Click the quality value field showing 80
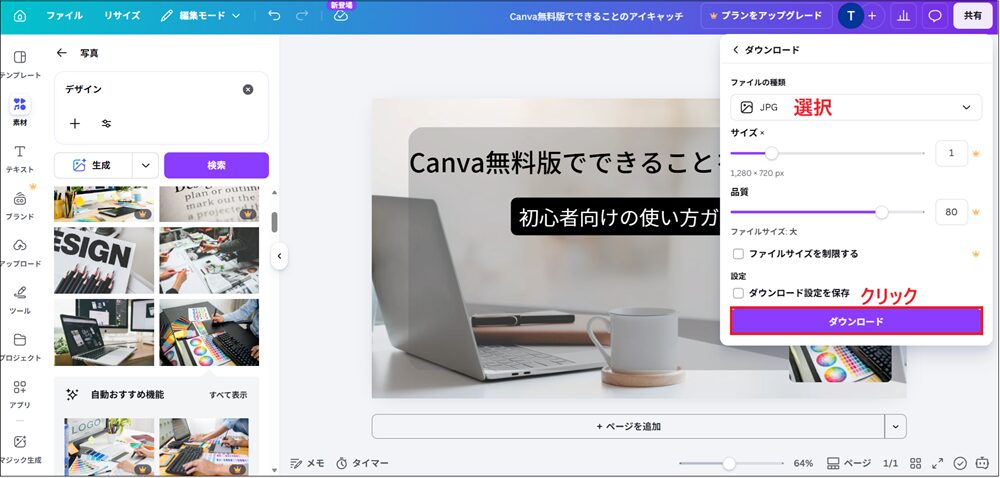1000x478 pixels. (951, 212)
